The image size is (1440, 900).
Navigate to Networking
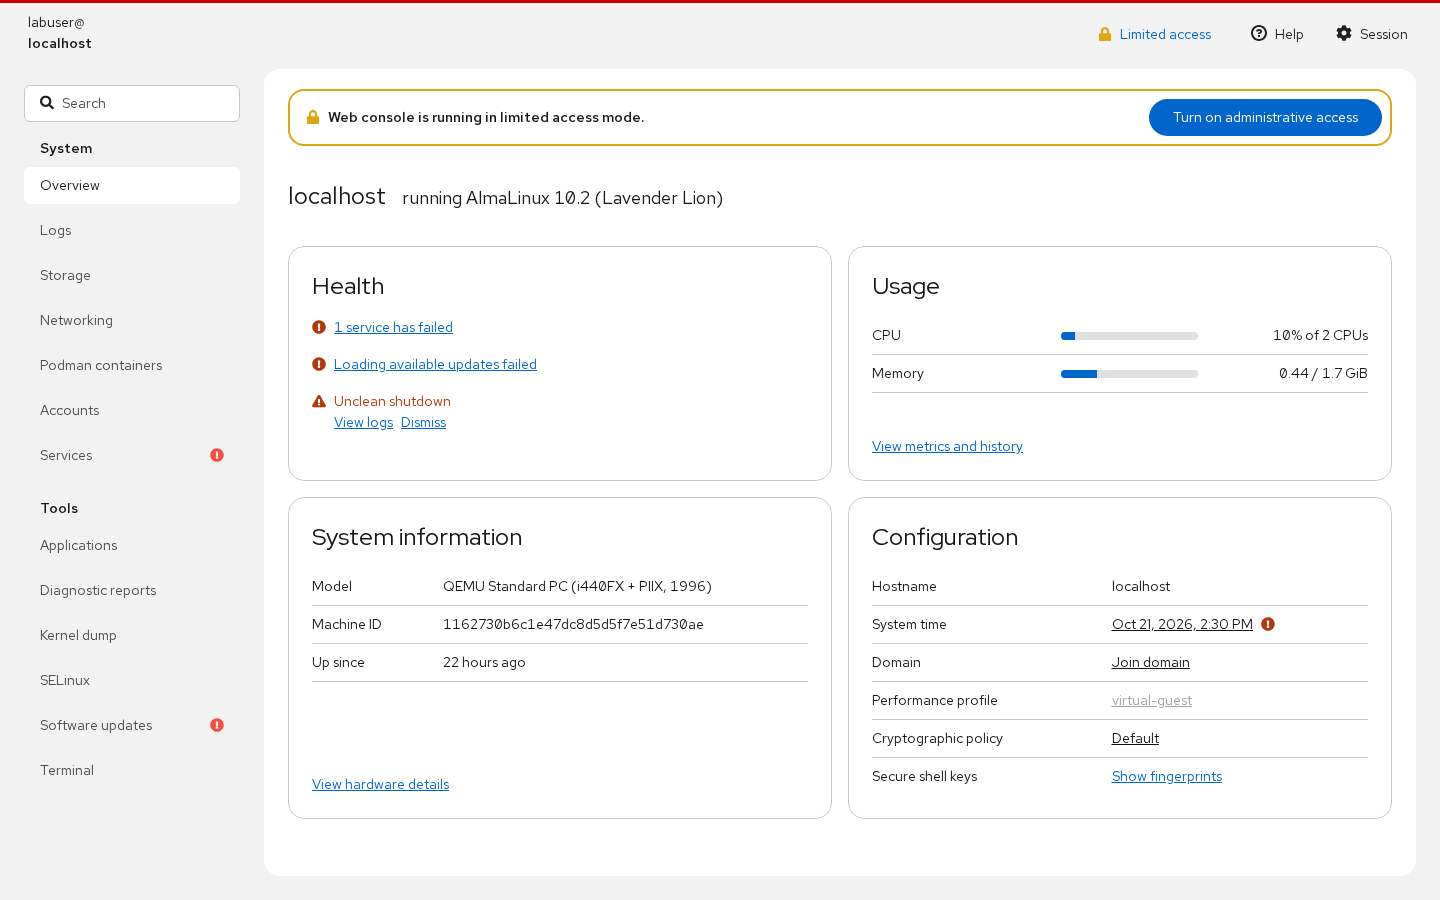(132, 320)
